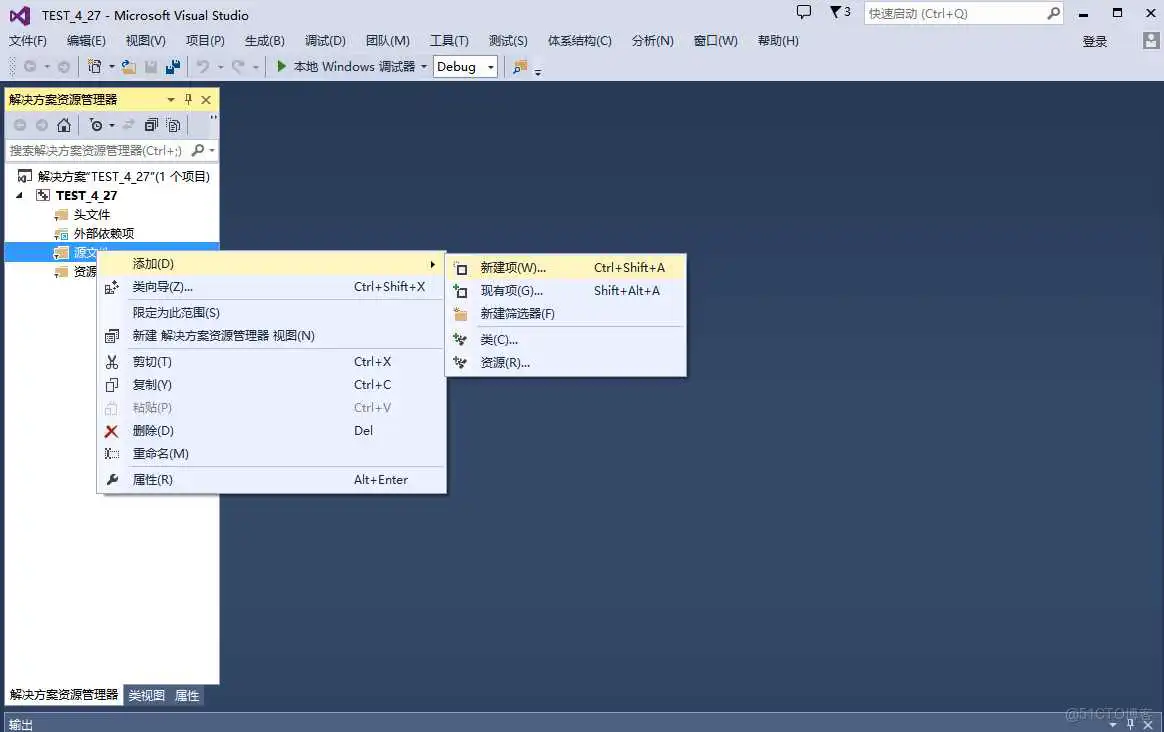Click the Save All toolbar icon
This screenshot has width=1164, height=732.
[x=173, y=67]
